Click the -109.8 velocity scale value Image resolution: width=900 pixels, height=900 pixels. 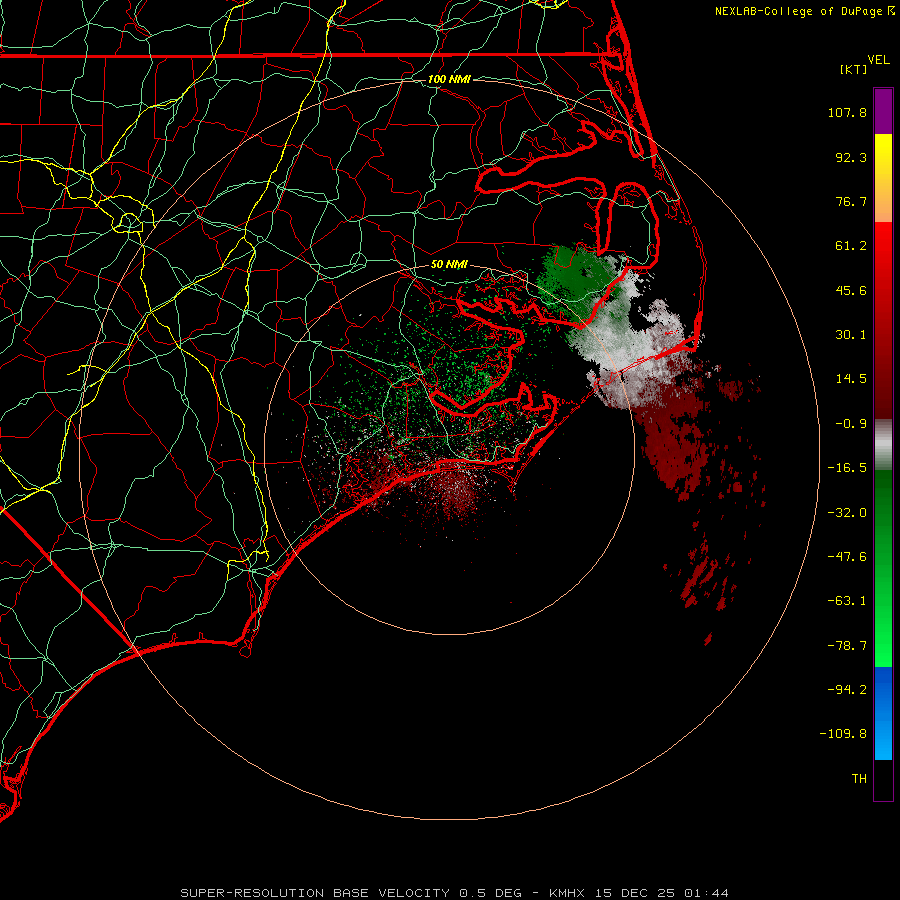843,734
